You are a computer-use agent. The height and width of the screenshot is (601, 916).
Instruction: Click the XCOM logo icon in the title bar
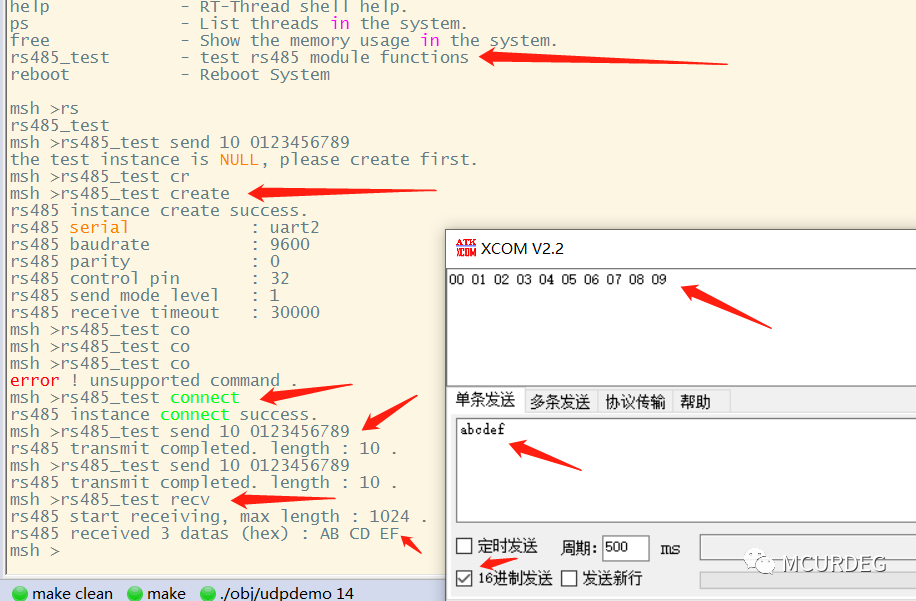pyautogui.click(x=467, y=249)
